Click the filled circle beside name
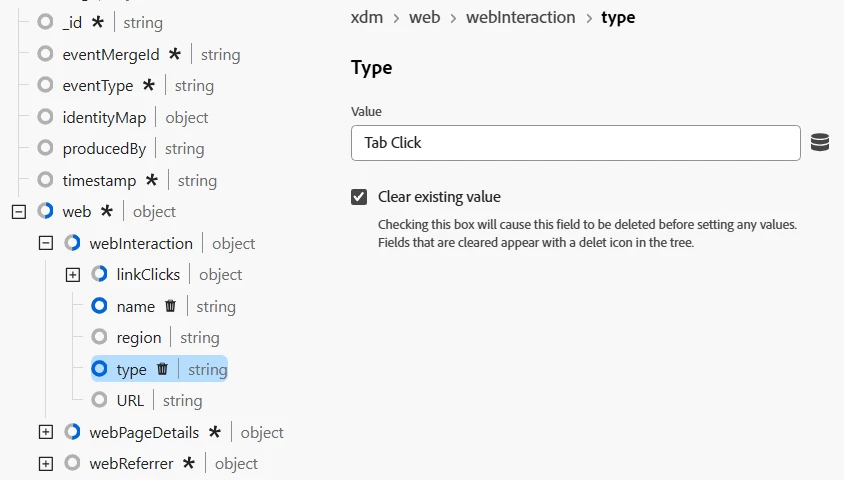The height and width of the screenshot is (480, 844). (100, 306)
